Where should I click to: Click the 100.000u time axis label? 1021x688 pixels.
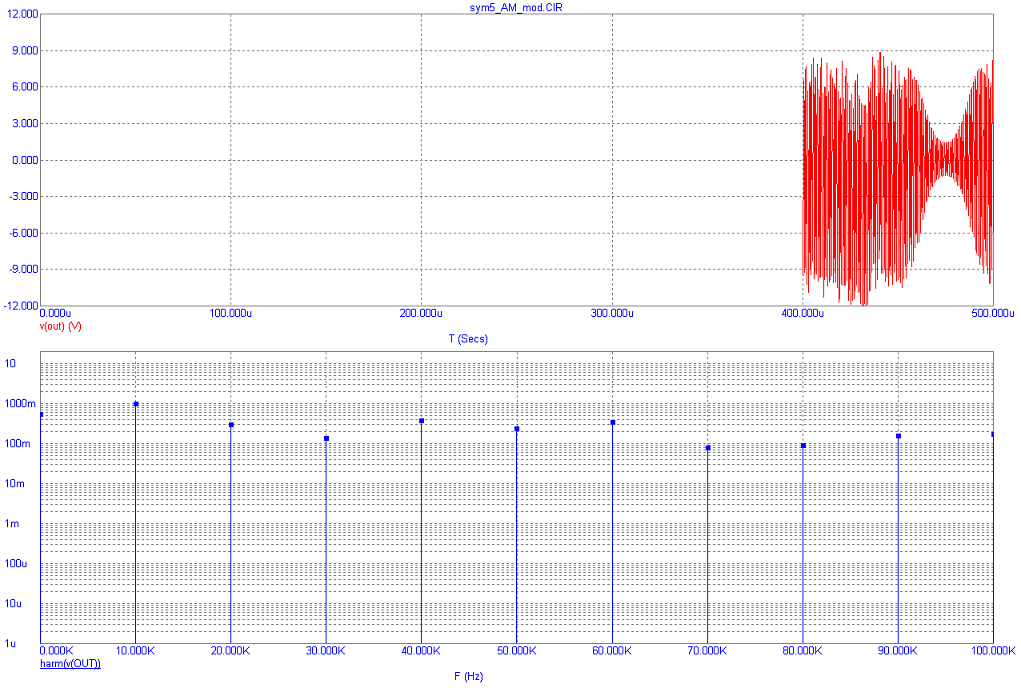point(231,313)
